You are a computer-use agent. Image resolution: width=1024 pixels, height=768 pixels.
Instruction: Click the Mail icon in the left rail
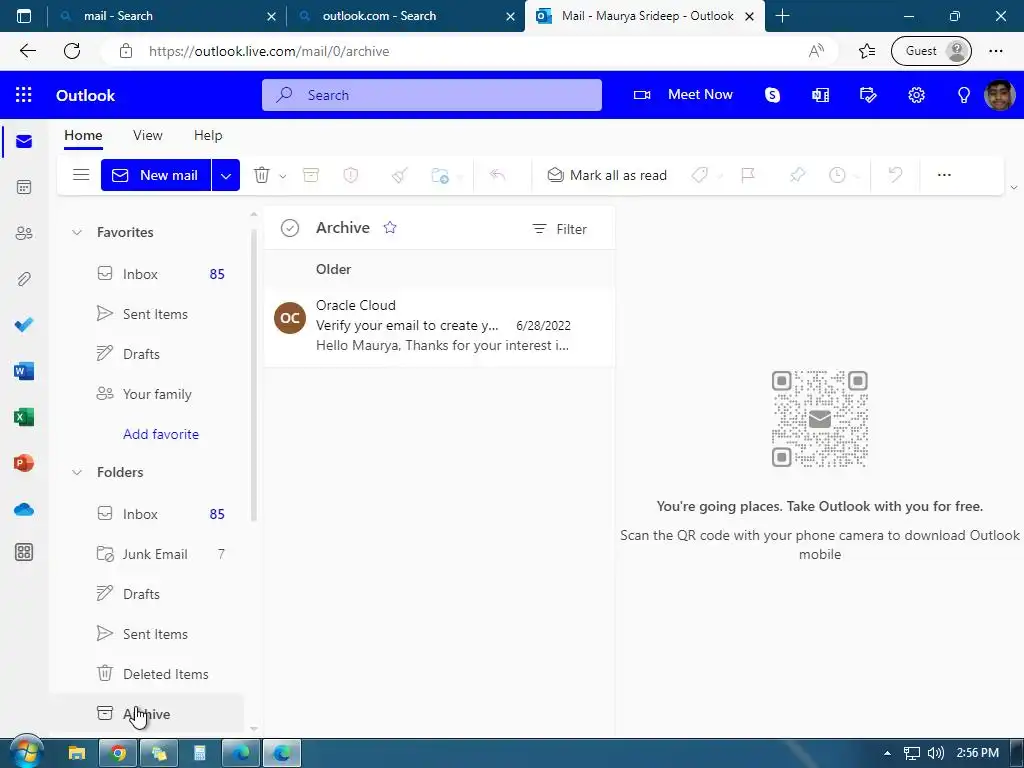[24, 142]
